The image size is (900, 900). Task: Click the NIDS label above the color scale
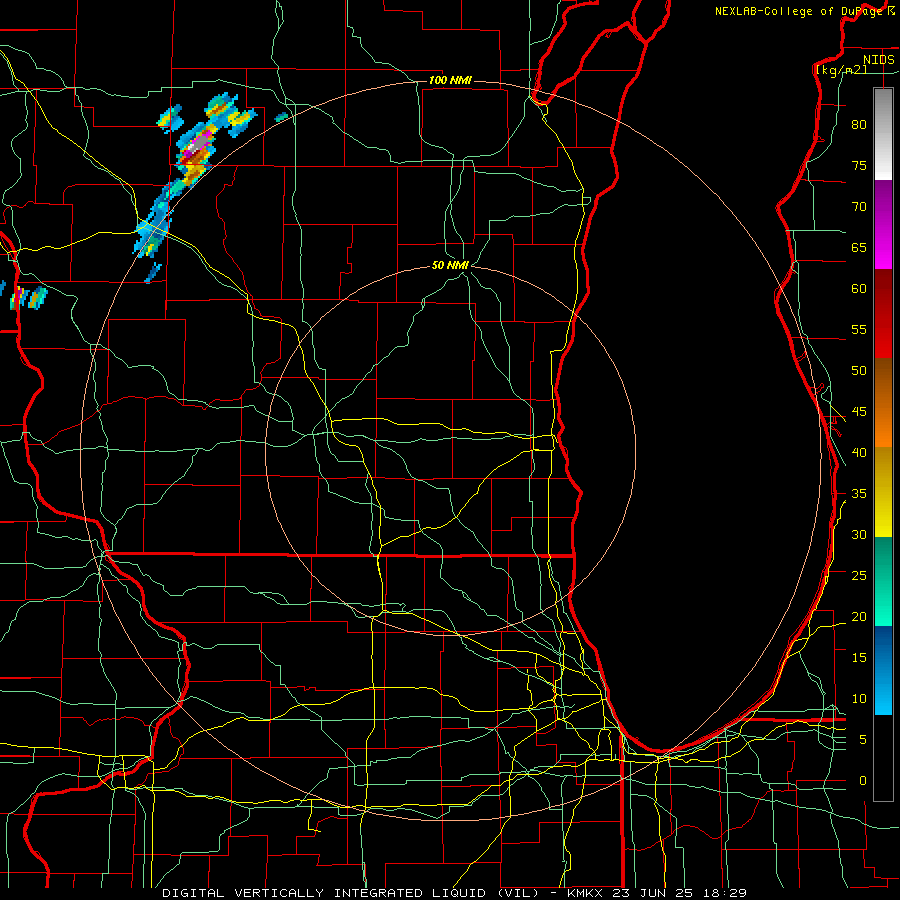878,60
